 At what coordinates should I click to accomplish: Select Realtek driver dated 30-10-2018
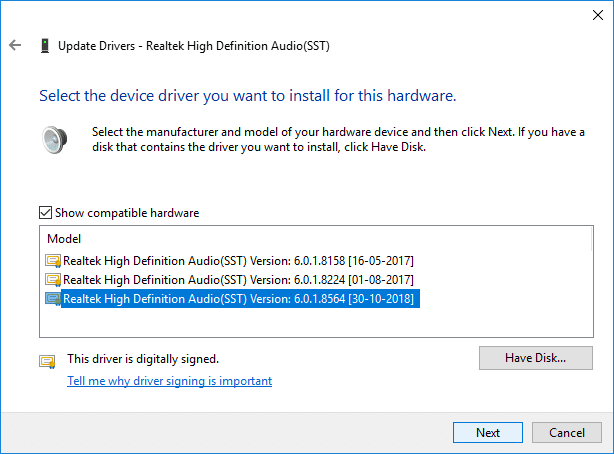coord(238,299)
